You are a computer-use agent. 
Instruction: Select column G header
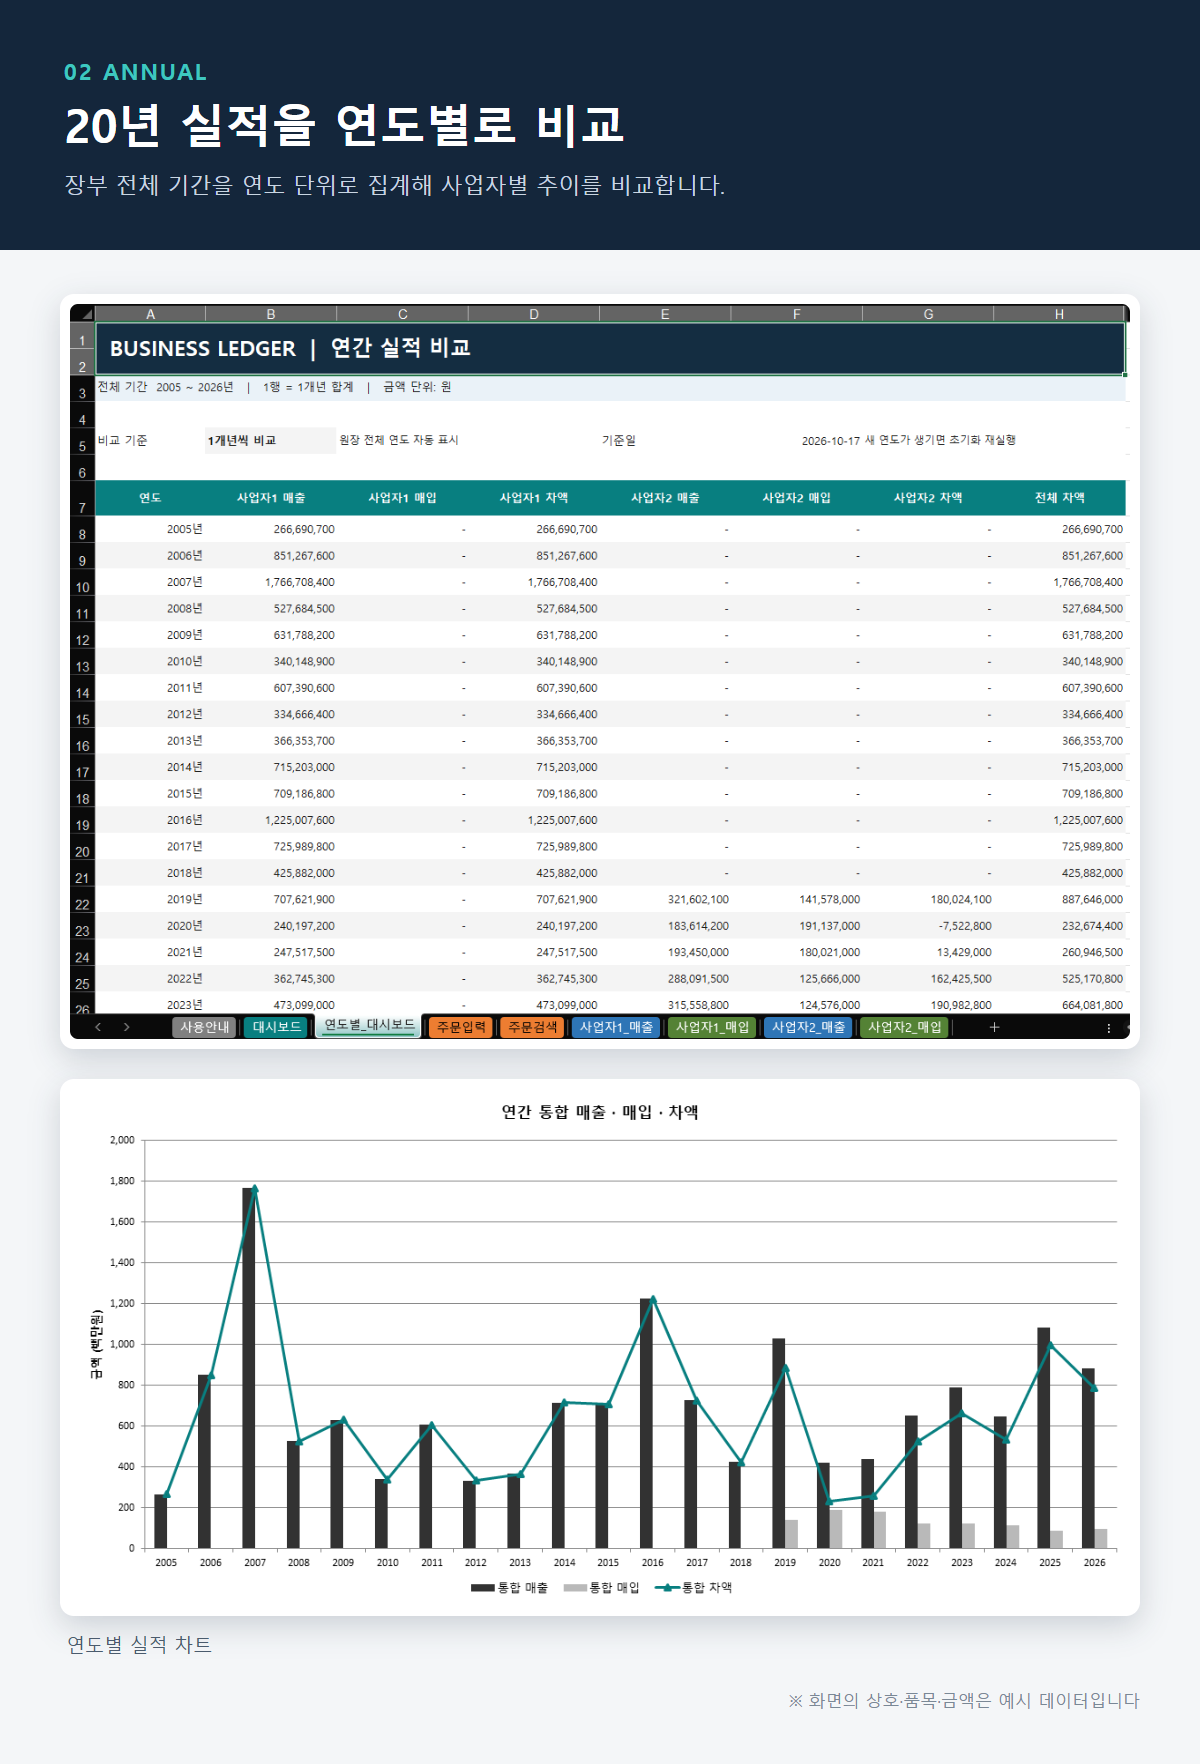[x=928, y=314]
